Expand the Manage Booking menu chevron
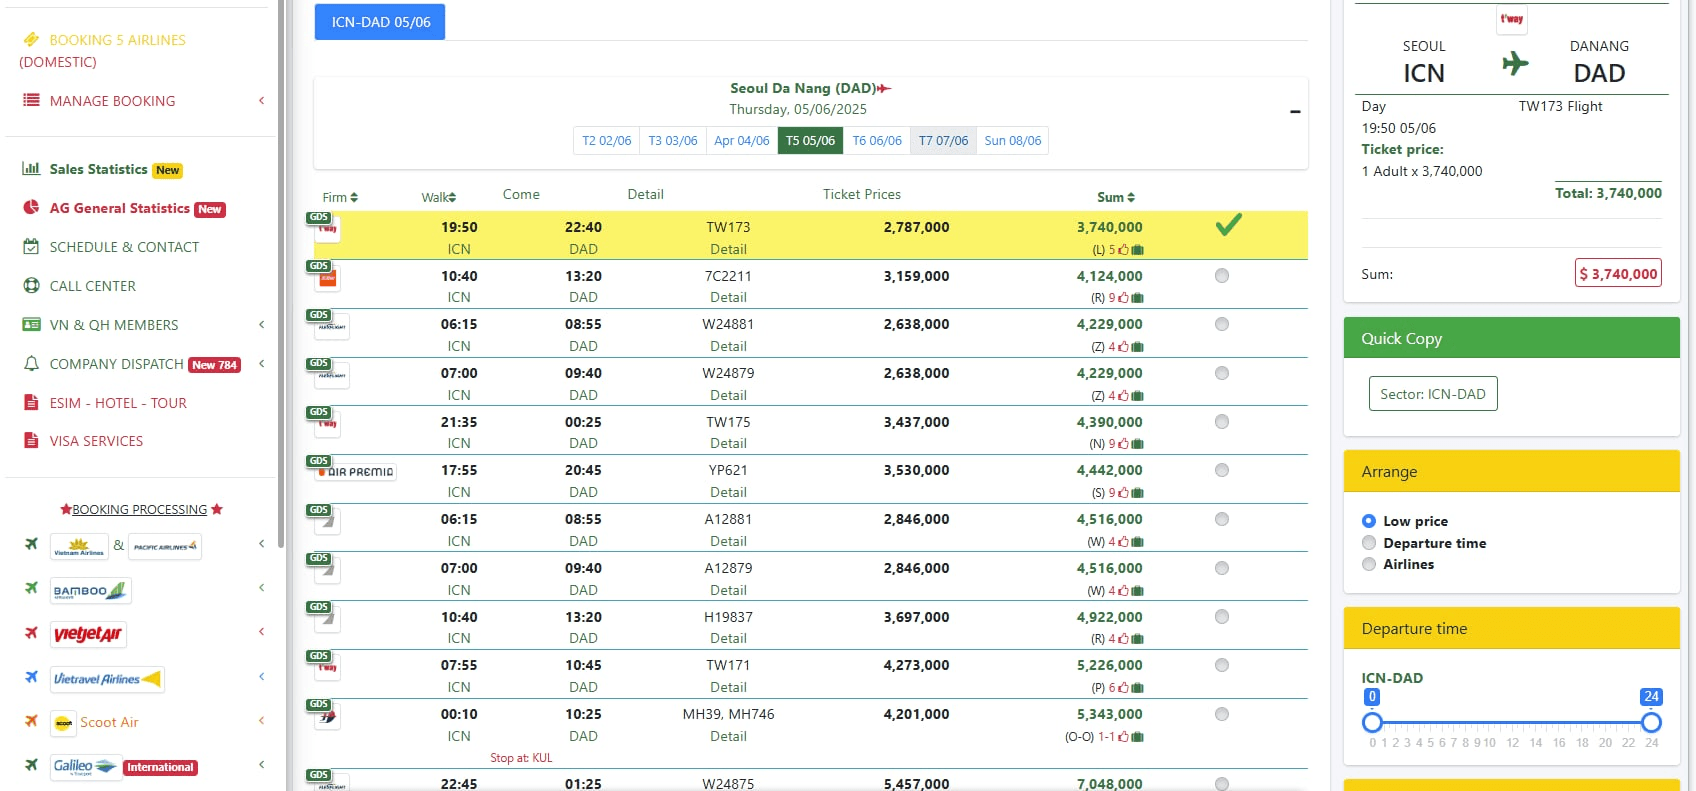The height and width of the screenshot is (791, 1696). [261, 100]
